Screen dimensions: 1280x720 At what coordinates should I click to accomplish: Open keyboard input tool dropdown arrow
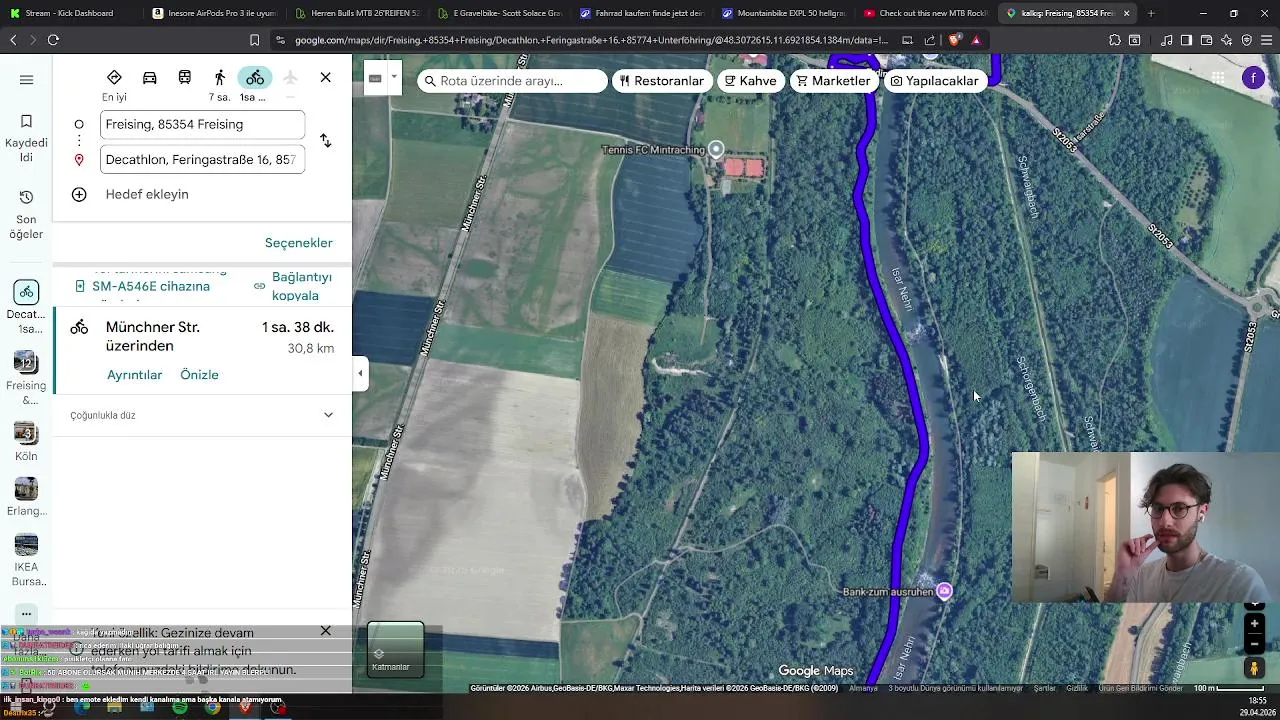click(x=395, y=77)
